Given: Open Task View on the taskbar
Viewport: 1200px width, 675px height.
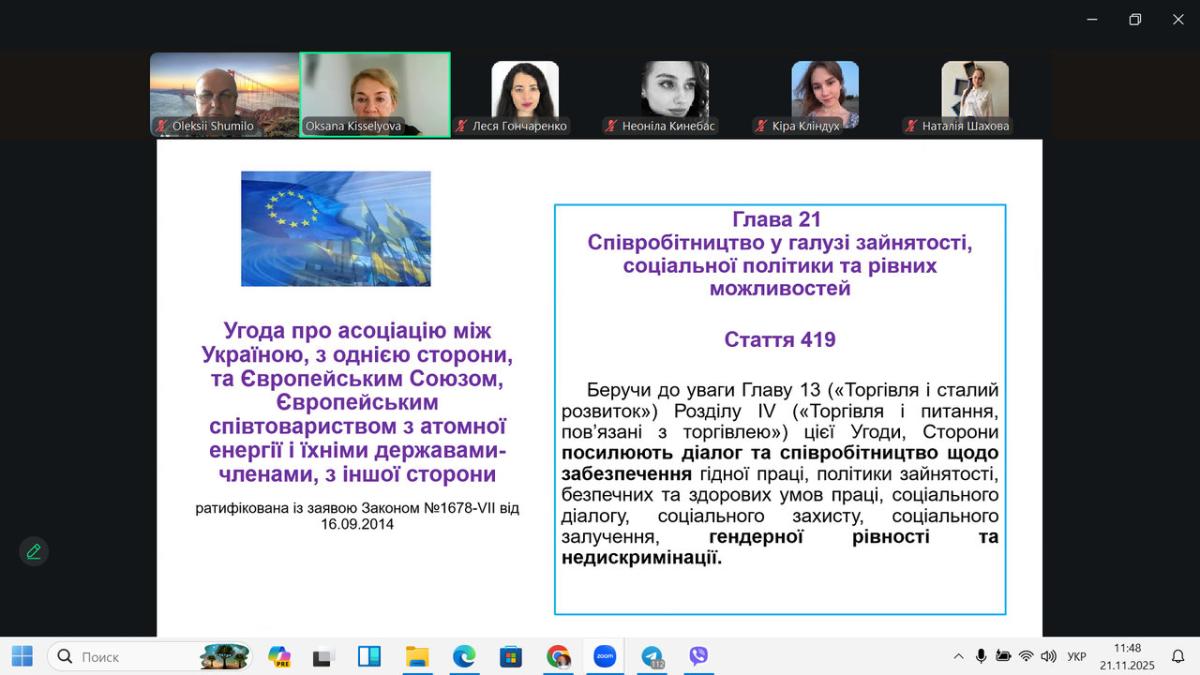Looking at the screenshot, I should pyautogui.click(x=322, y=657).
